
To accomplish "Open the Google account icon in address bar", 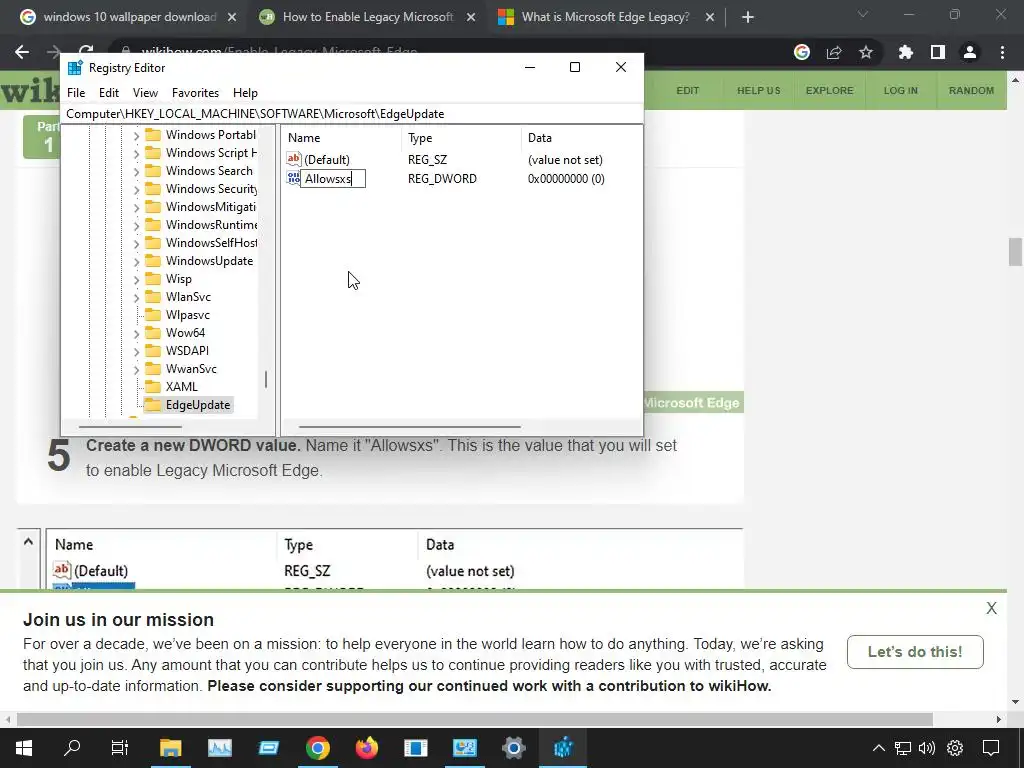I will coord(802,52).
